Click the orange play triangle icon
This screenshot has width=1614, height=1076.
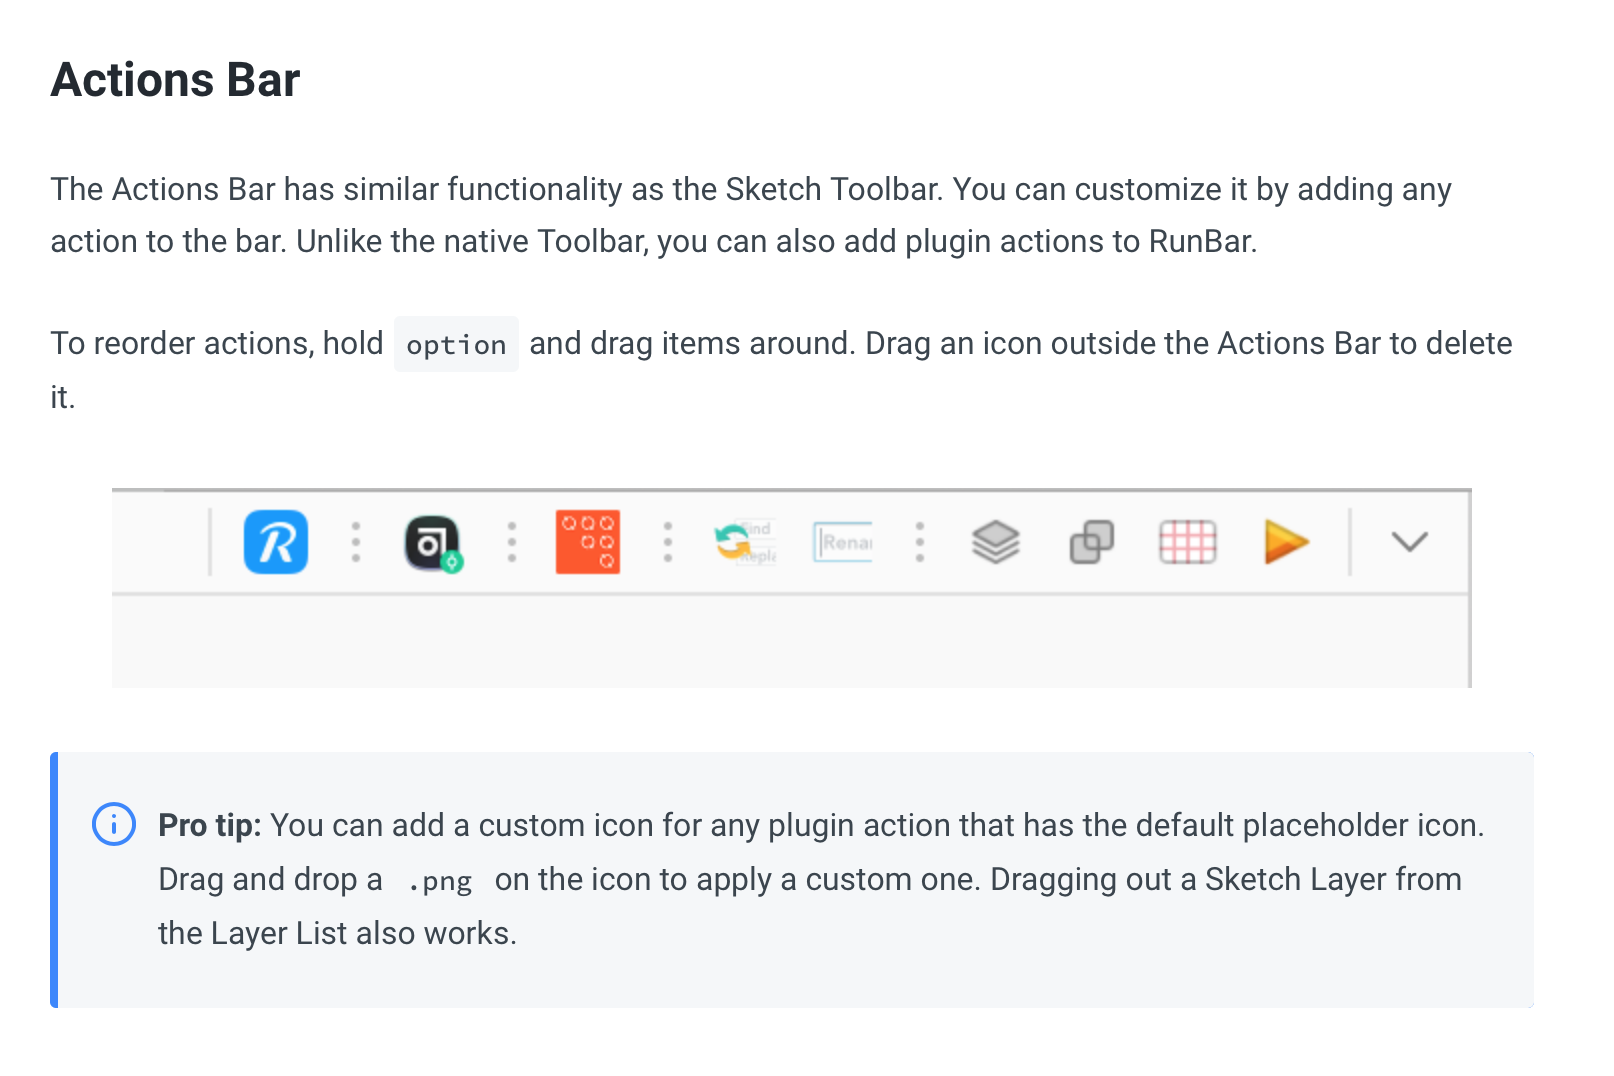coord(1285,542)
